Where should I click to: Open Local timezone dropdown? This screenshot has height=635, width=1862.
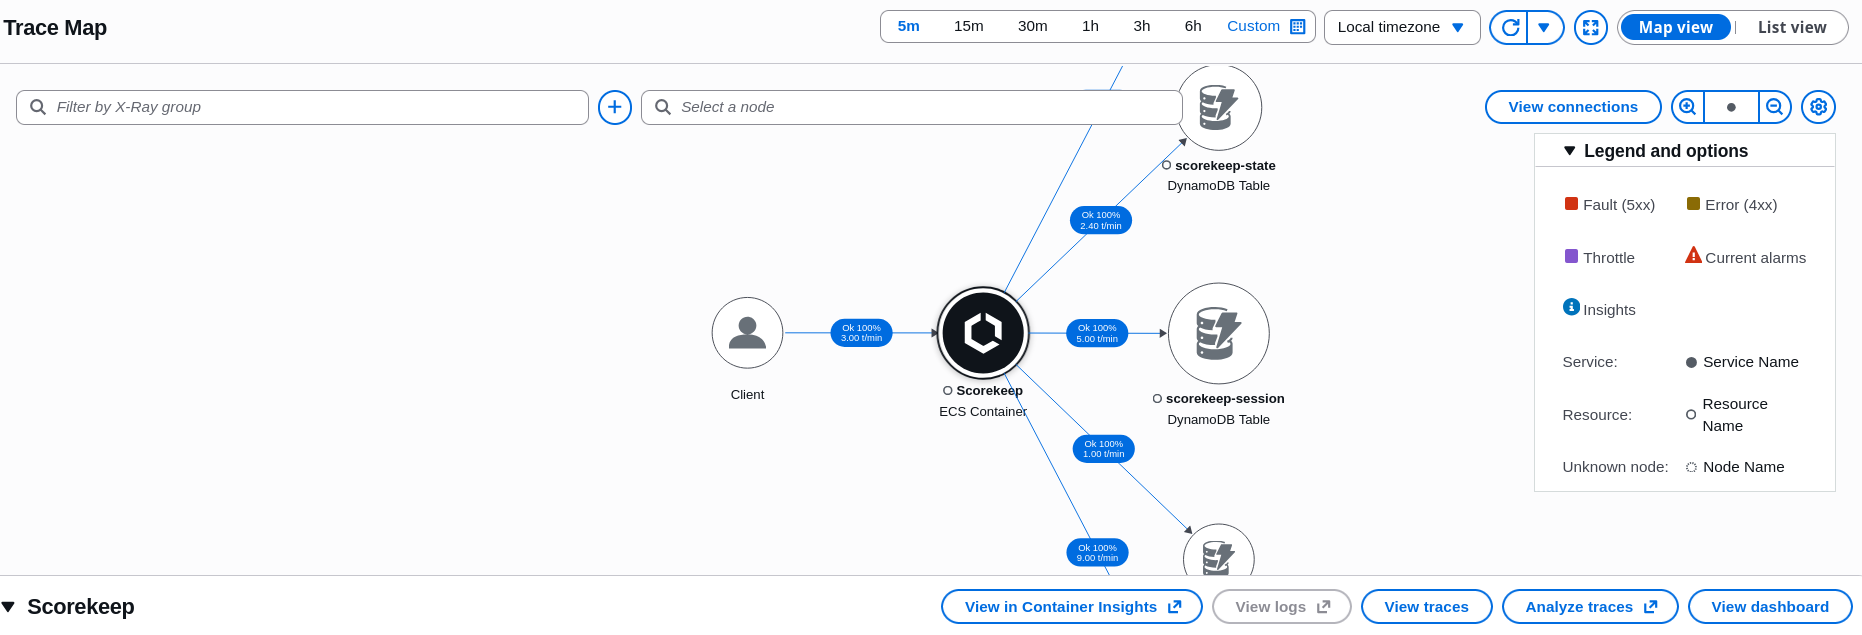[x=1402, y=27]
